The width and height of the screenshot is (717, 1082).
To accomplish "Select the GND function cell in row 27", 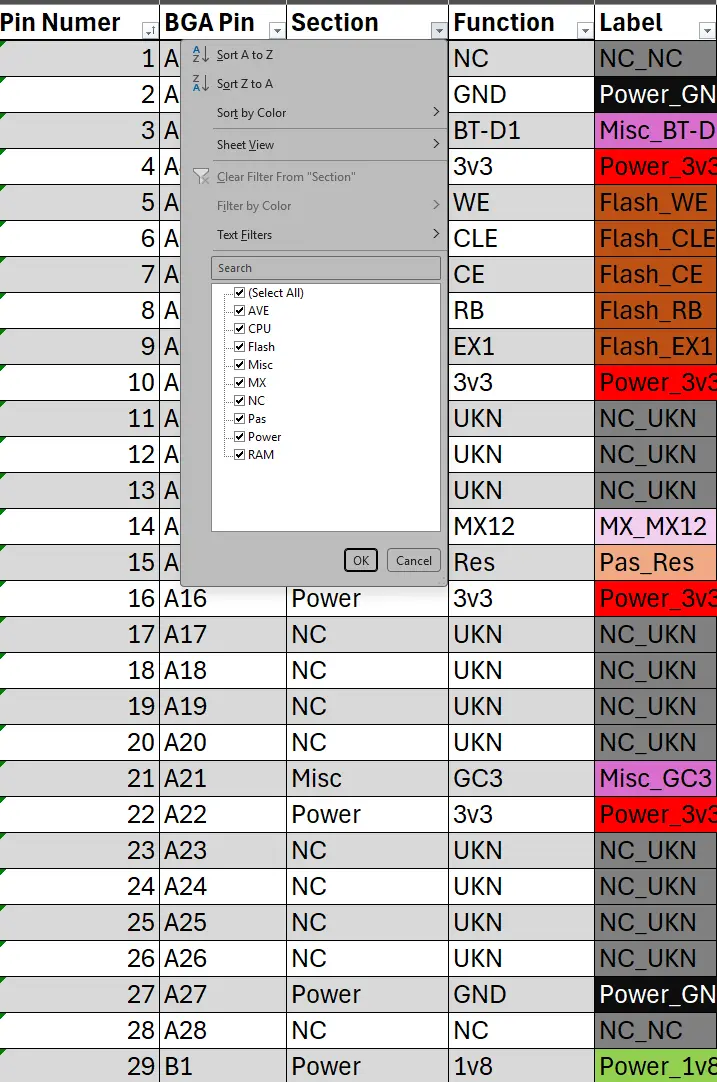I will (x=521, y=994).
